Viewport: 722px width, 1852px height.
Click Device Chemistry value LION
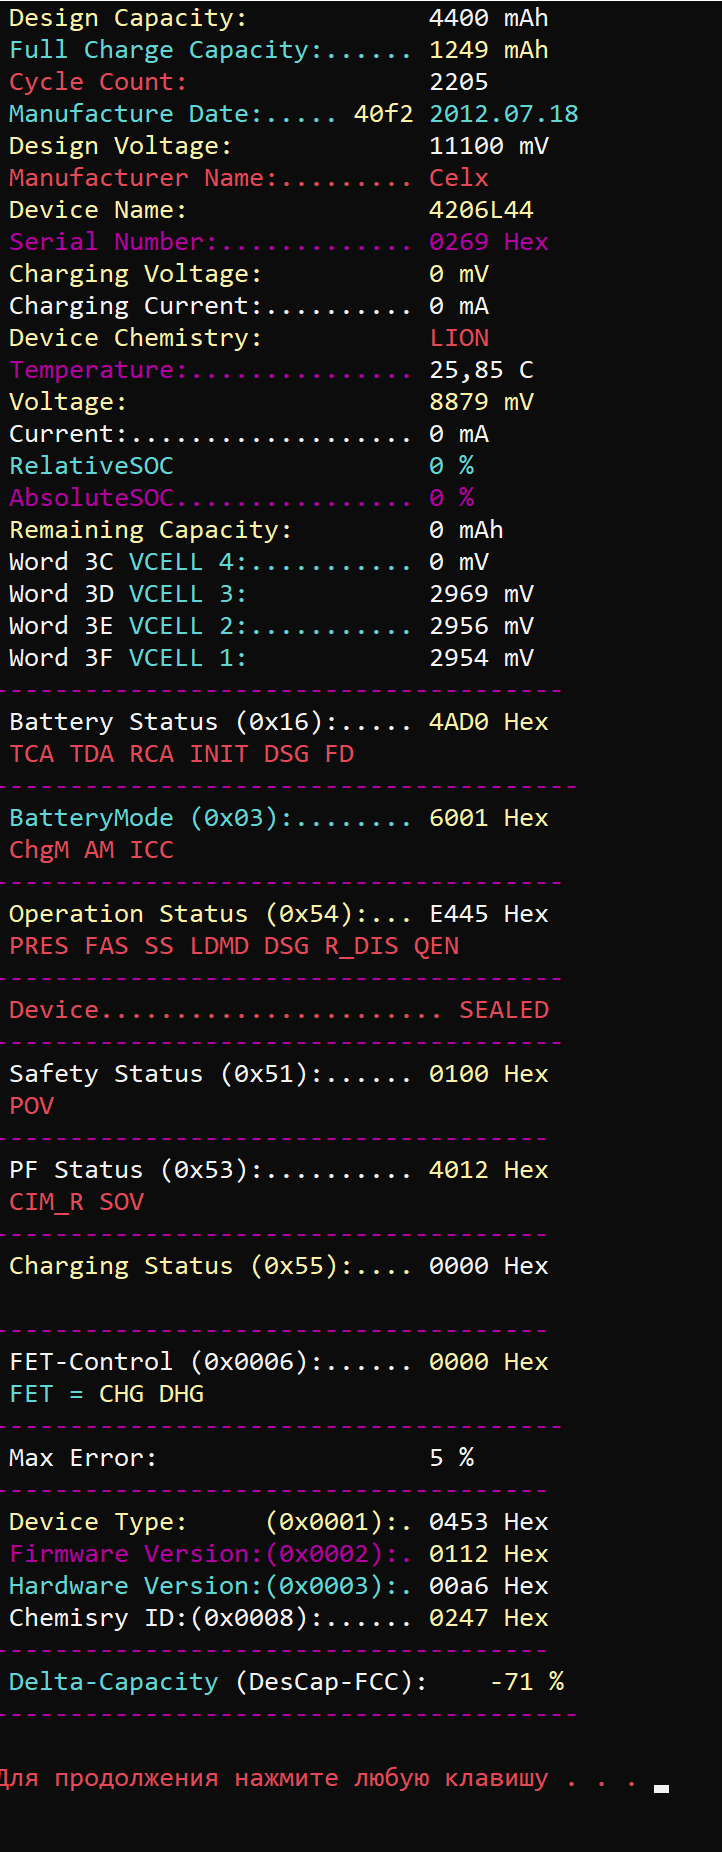point(459,338)
